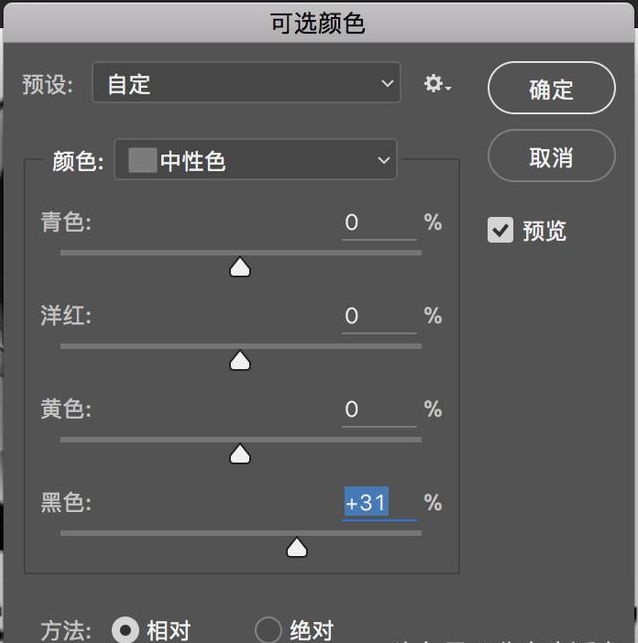Select the 绝对 absolute method radio button
Viewport: 638px width, 643px height.
268,630
